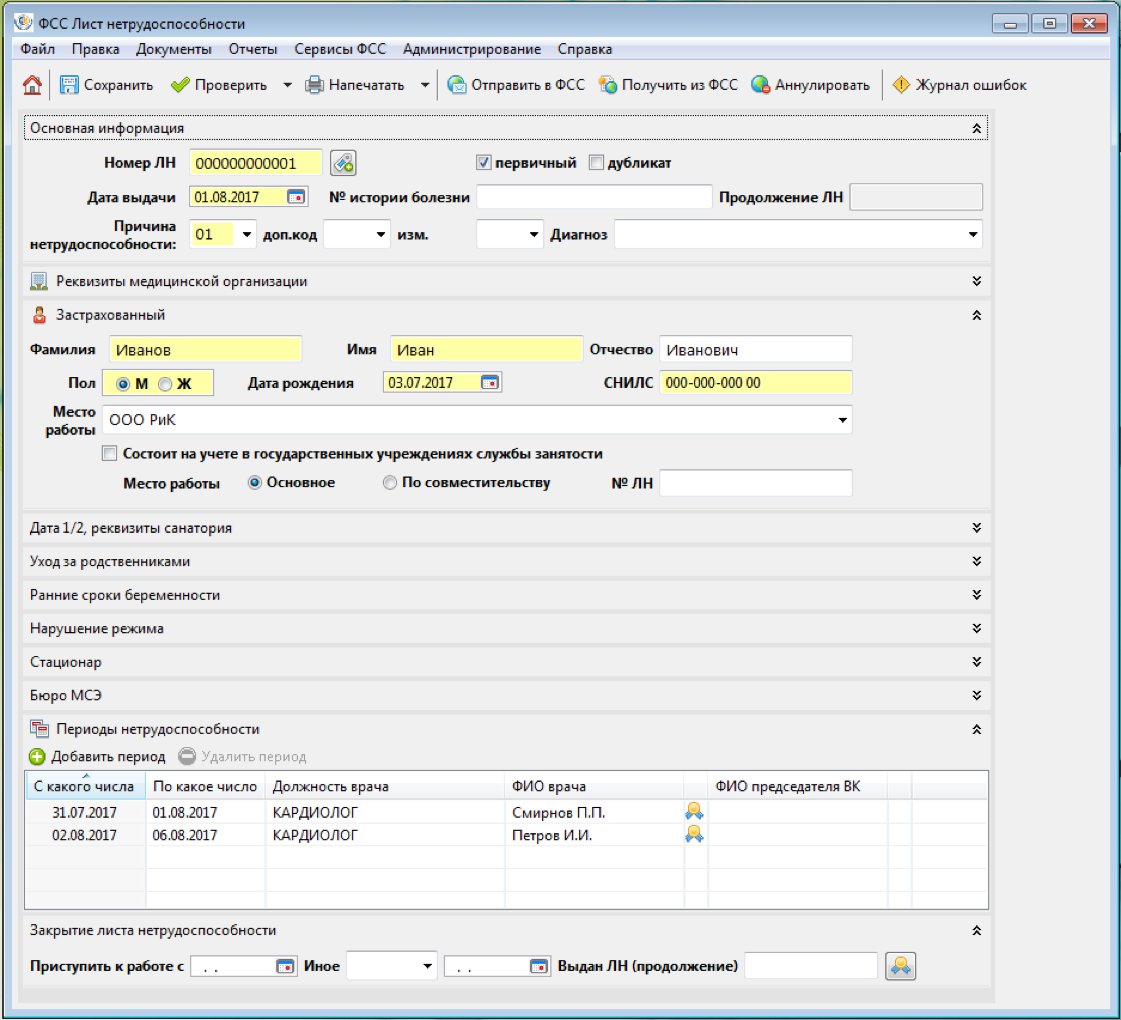Image resolution: width=1121 pixels, height=1020 pixels.
Task: Expand the Стационар section
Action: [x=976, y=663]
